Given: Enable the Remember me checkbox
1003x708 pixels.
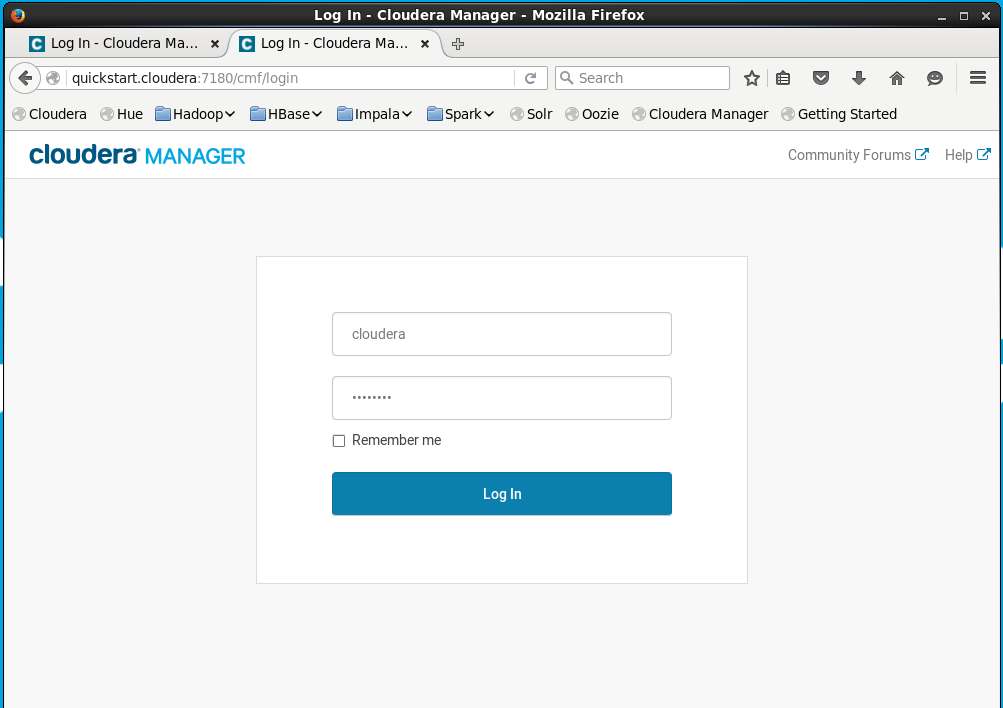Looking at the screenshot, I should [338, 440].
